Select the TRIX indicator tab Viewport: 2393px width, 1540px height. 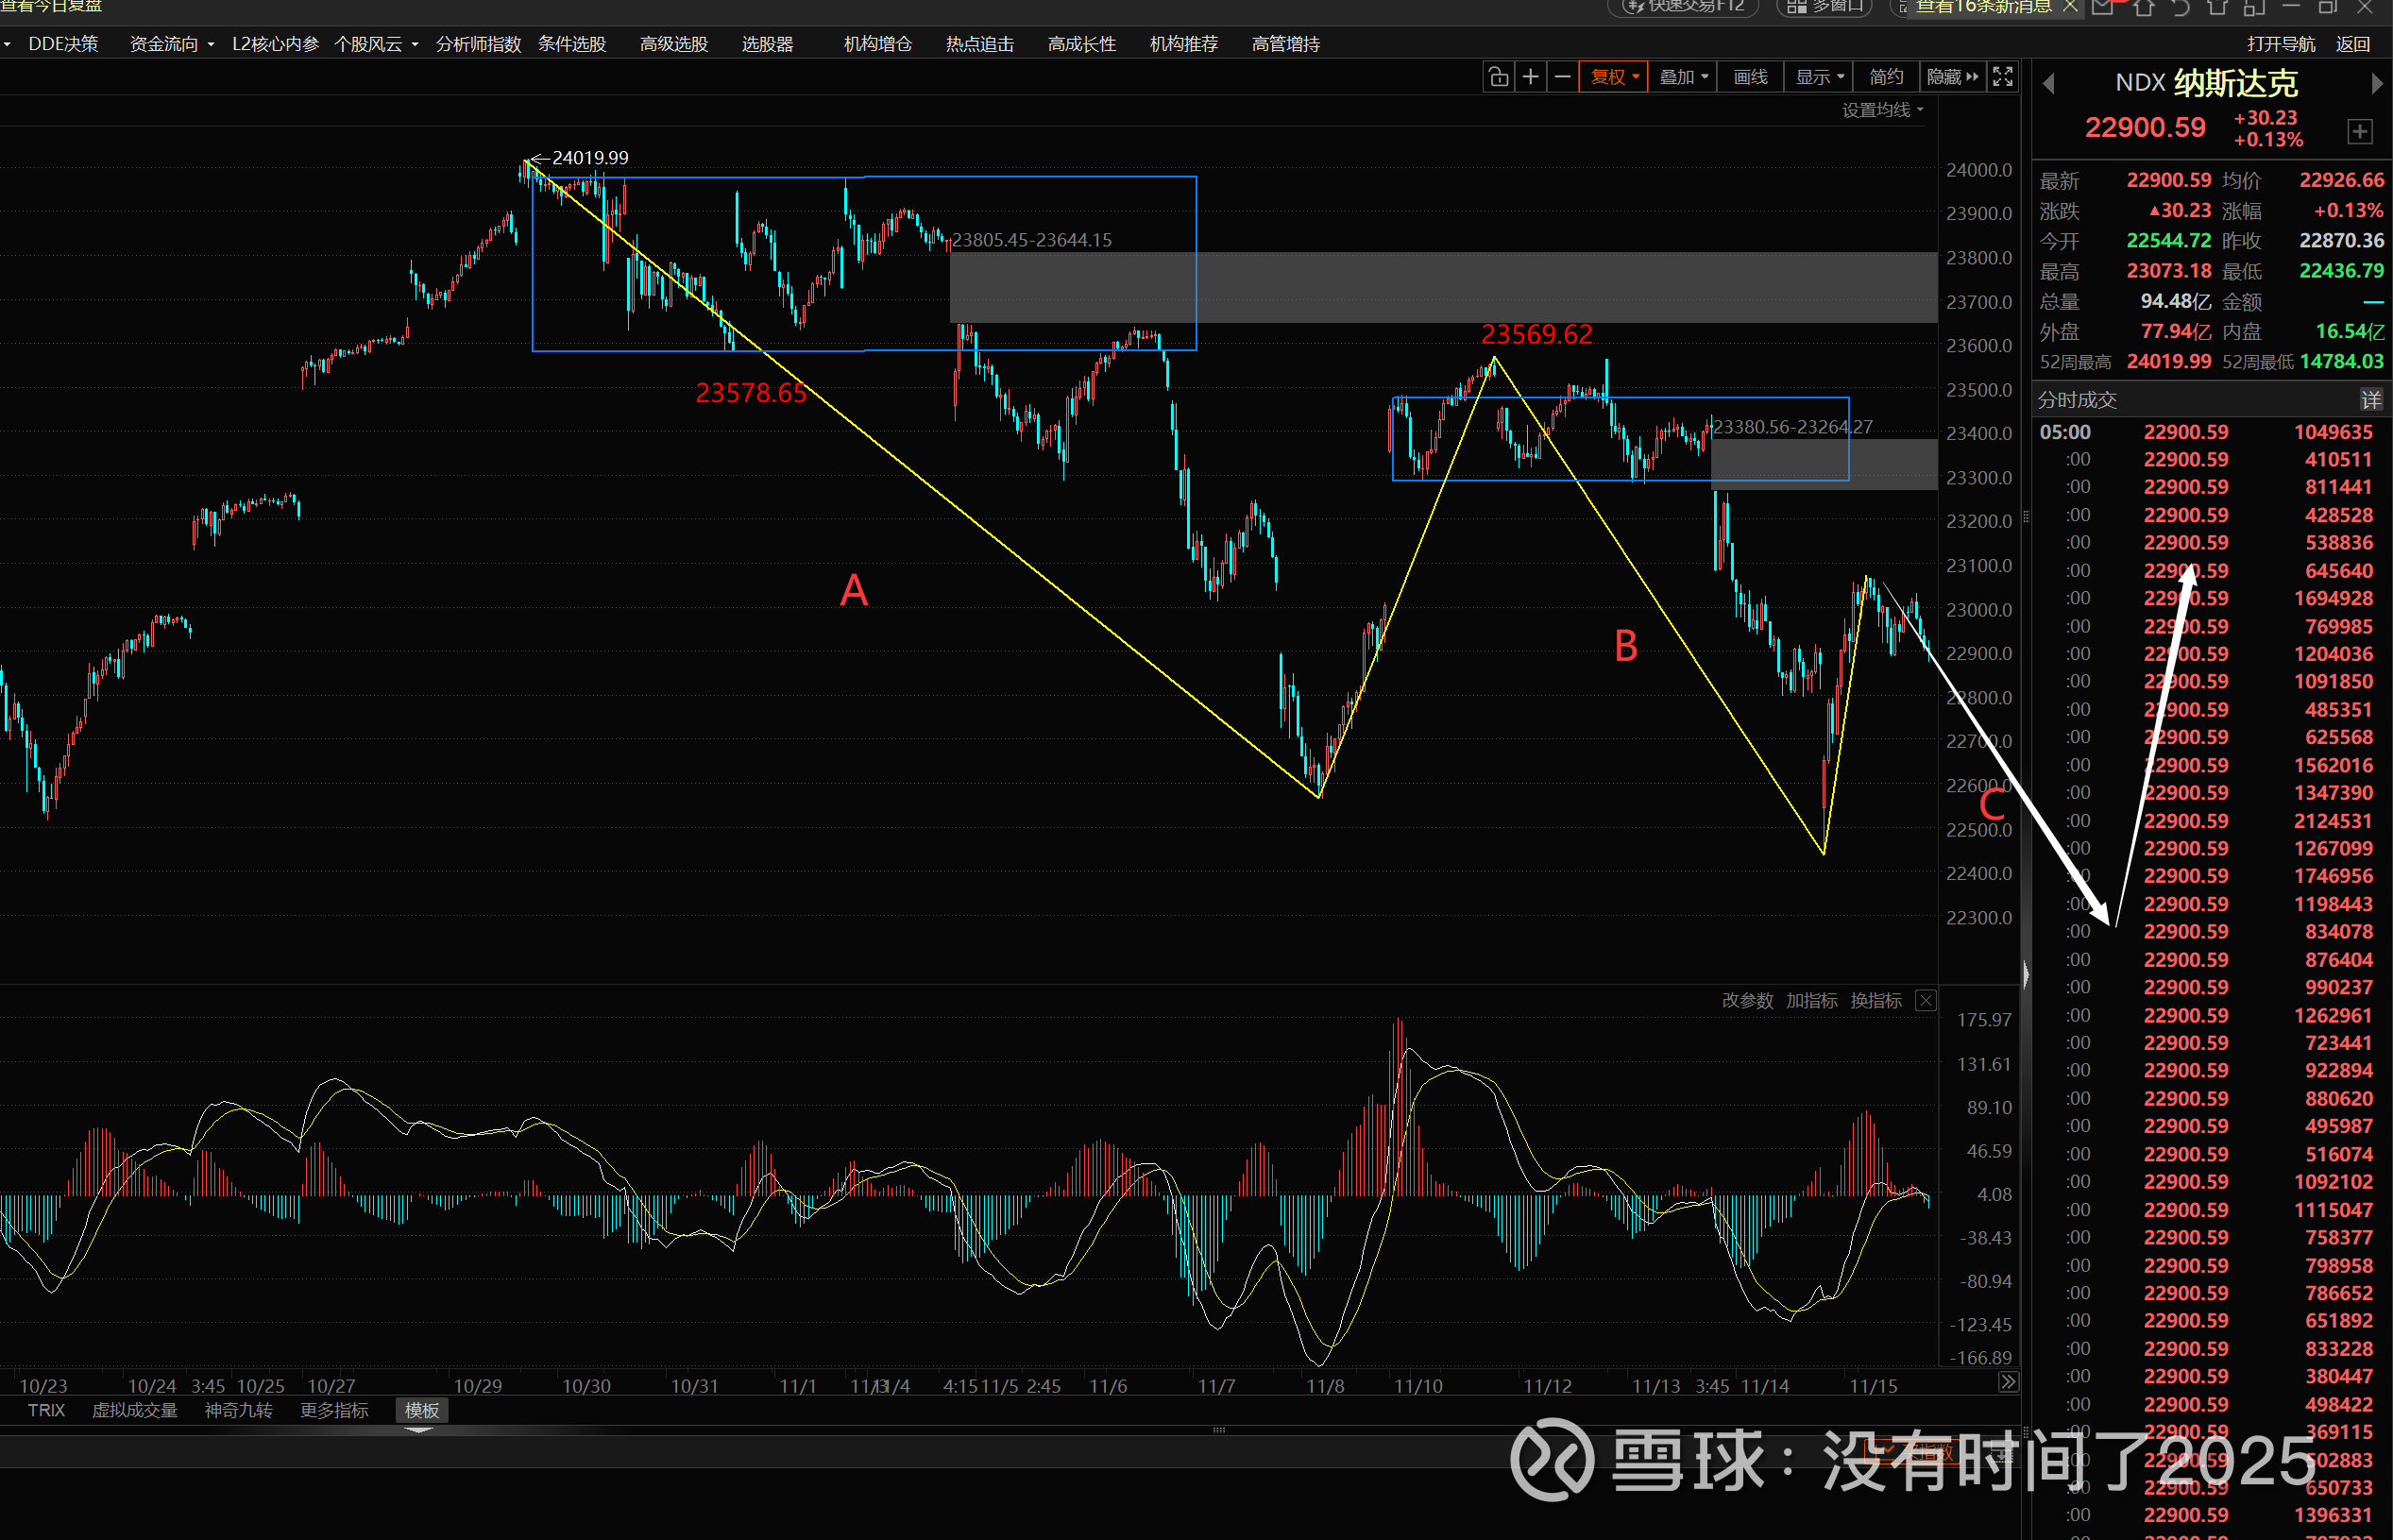[46, 1410]
